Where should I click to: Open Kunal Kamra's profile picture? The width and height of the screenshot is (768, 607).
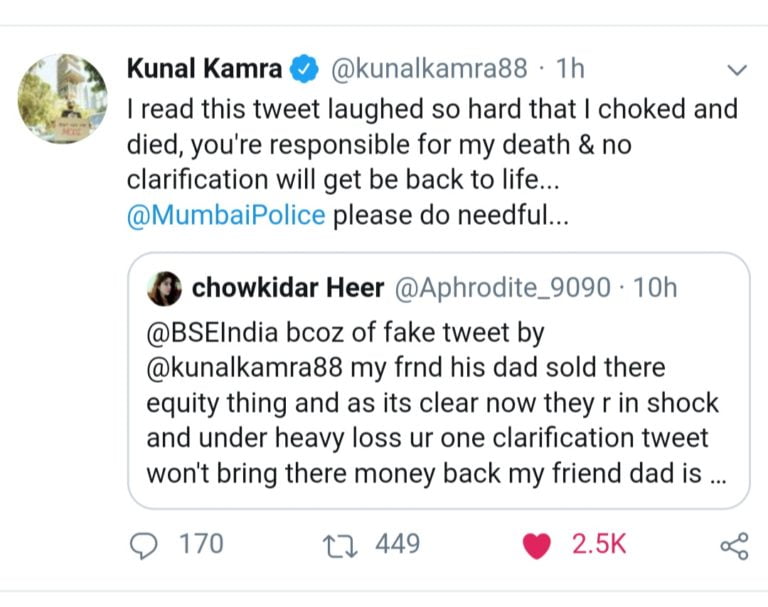(63, 98)
